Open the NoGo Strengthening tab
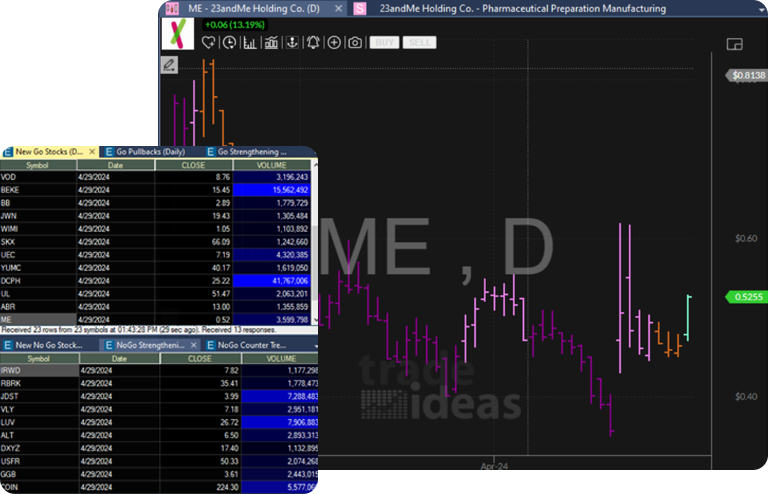 [150, 345]
